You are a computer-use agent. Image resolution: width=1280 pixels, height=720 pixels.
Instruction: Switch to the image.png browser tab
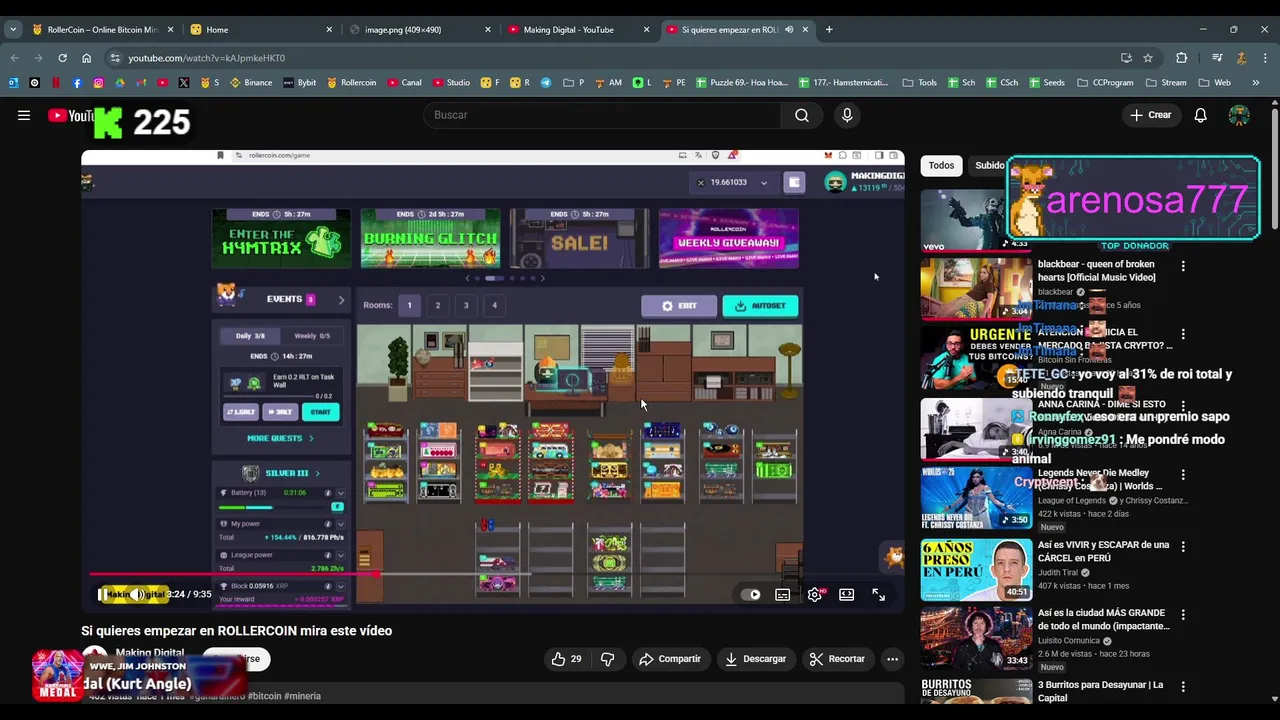click(420, 29)
